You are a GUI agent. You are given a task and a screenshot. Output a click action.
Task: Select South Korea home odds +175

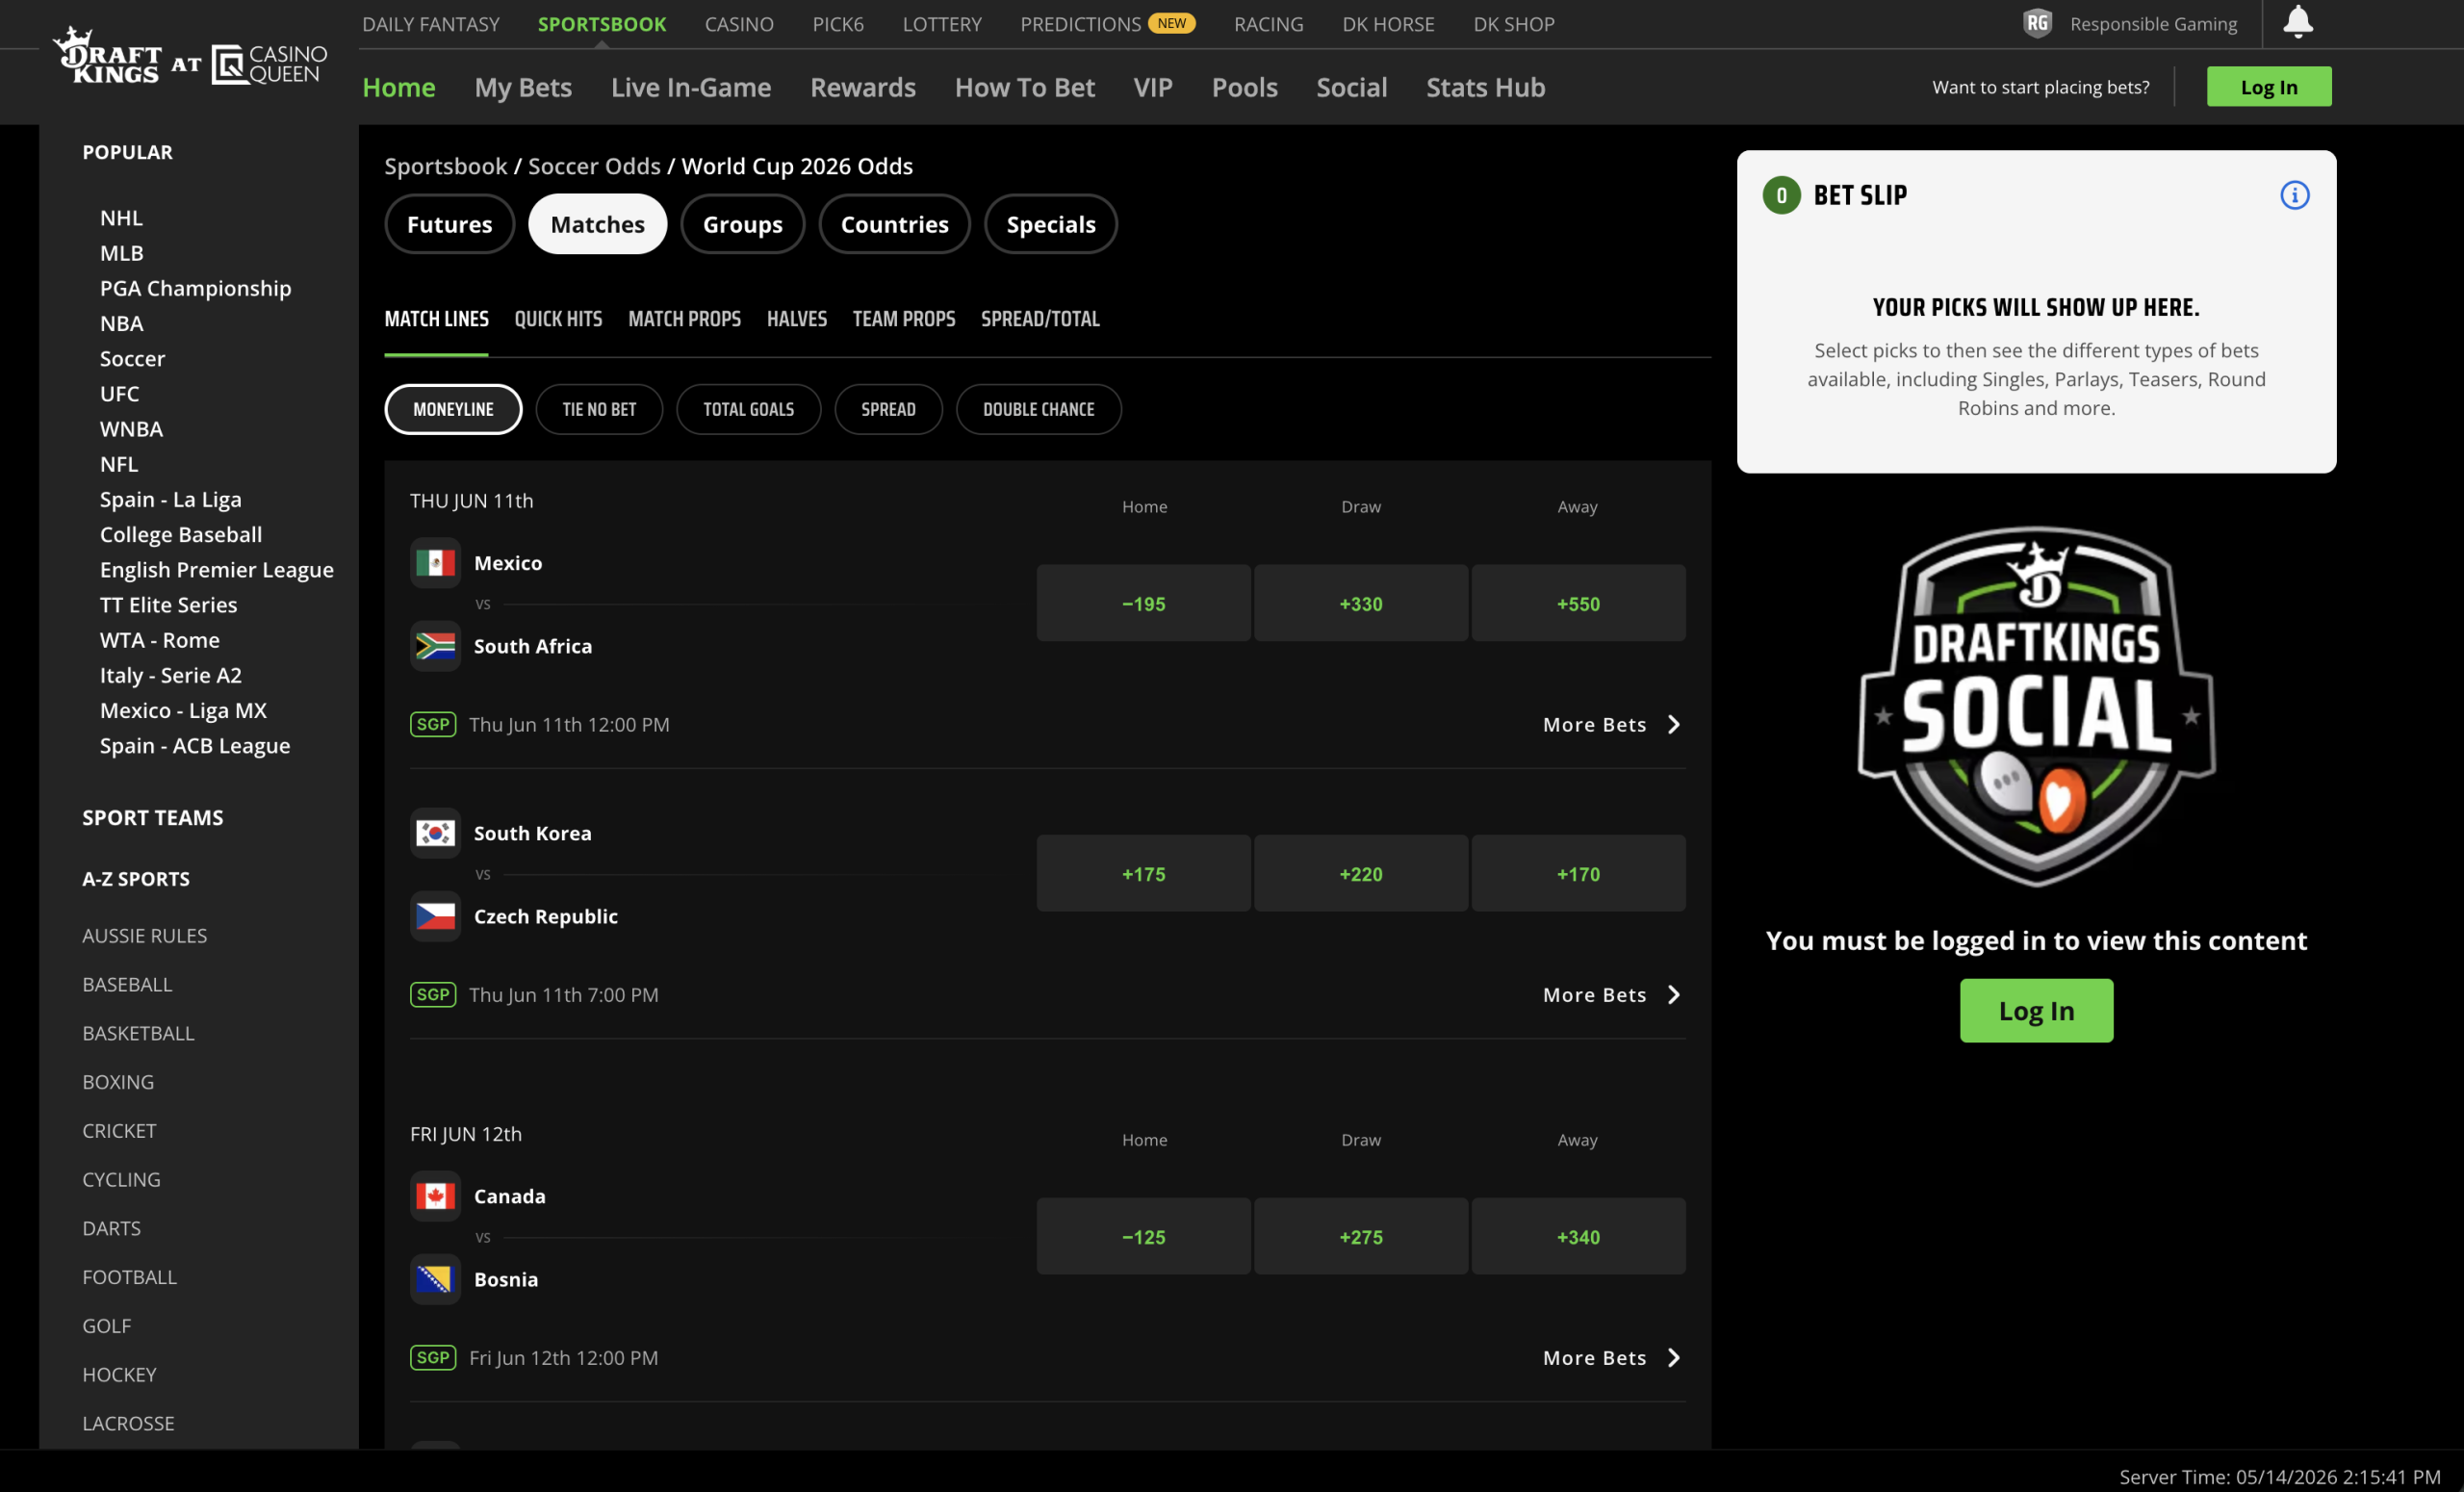point(1143,873)
